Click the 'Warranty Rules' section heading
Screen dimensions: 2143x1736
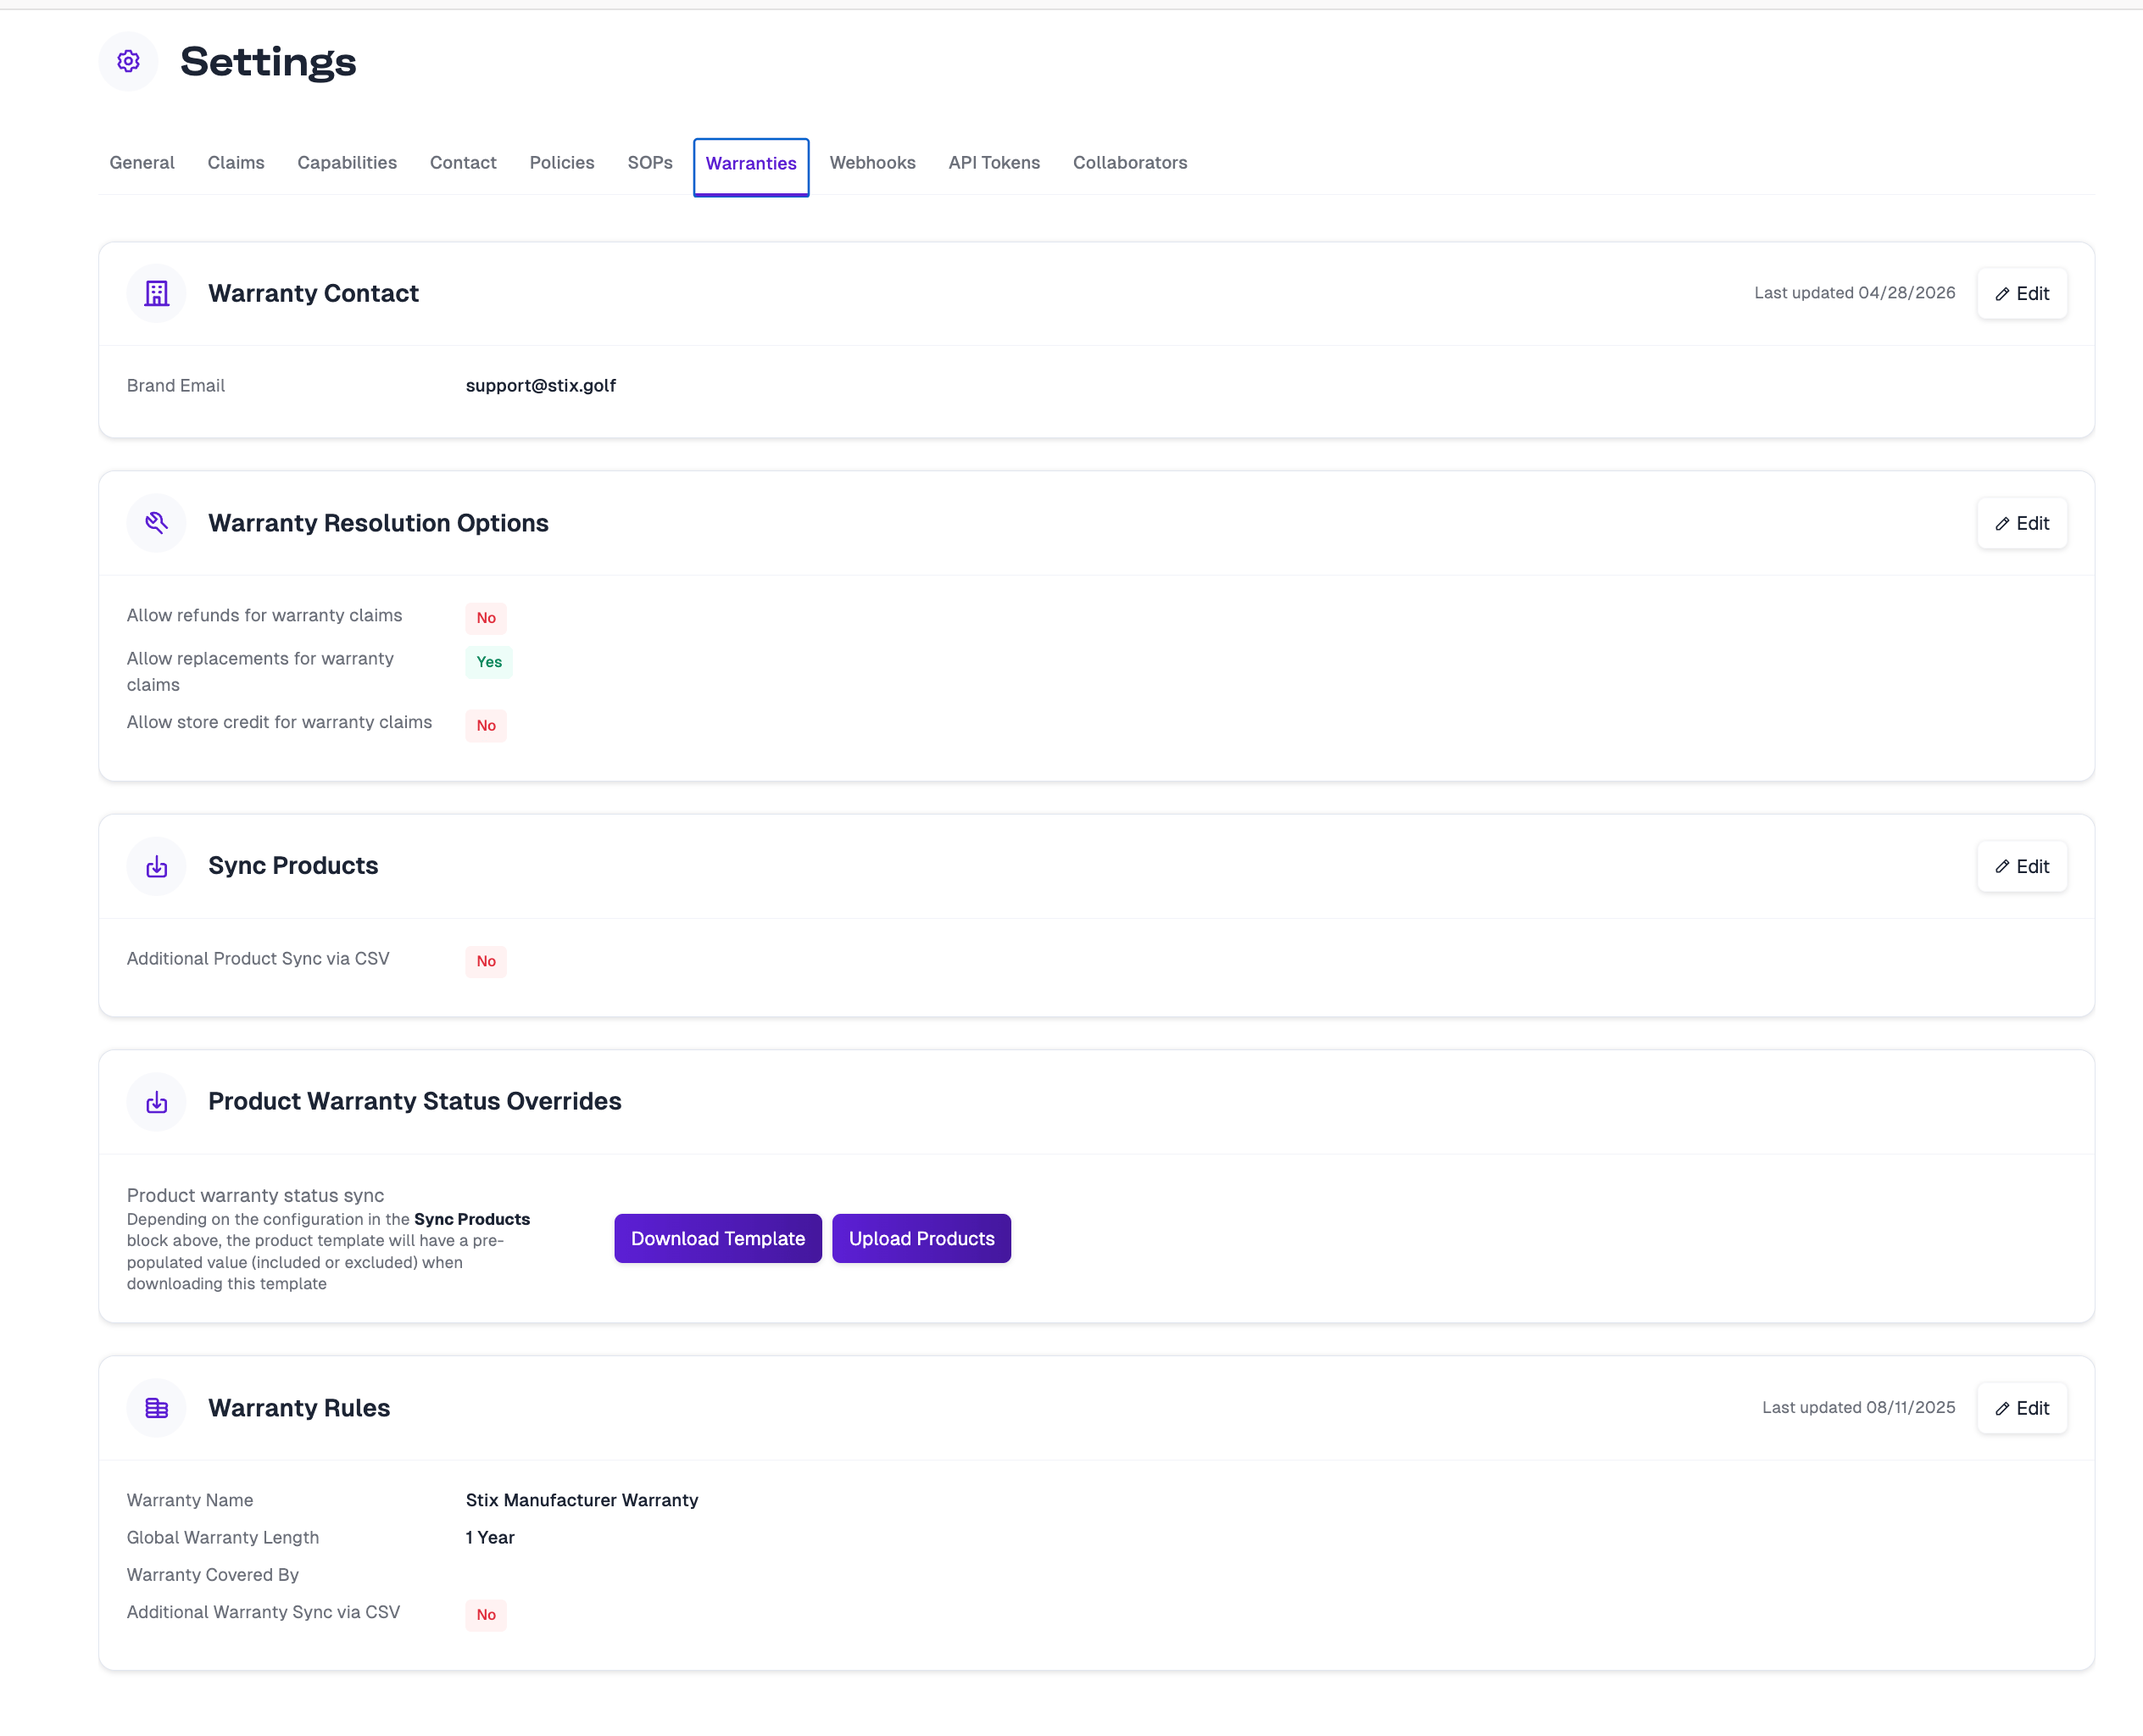[299, 1409]
